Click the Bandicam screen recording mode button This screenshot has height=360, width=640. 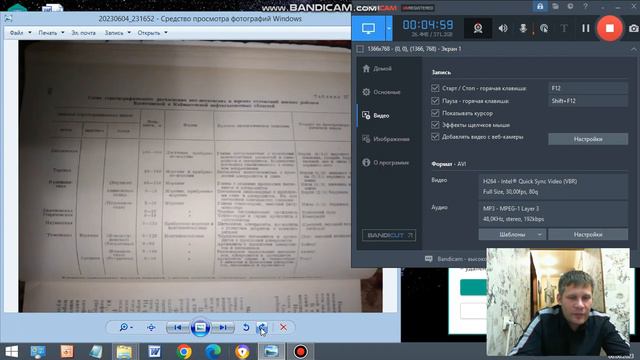tap(368, 28)
